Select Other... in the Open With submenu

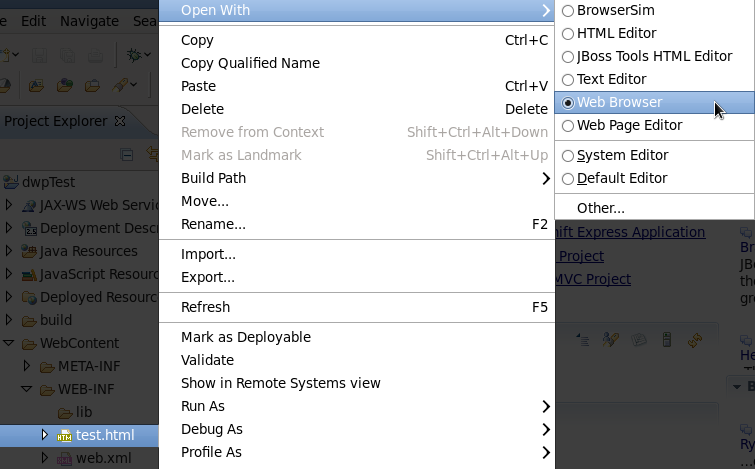(600, 208)
